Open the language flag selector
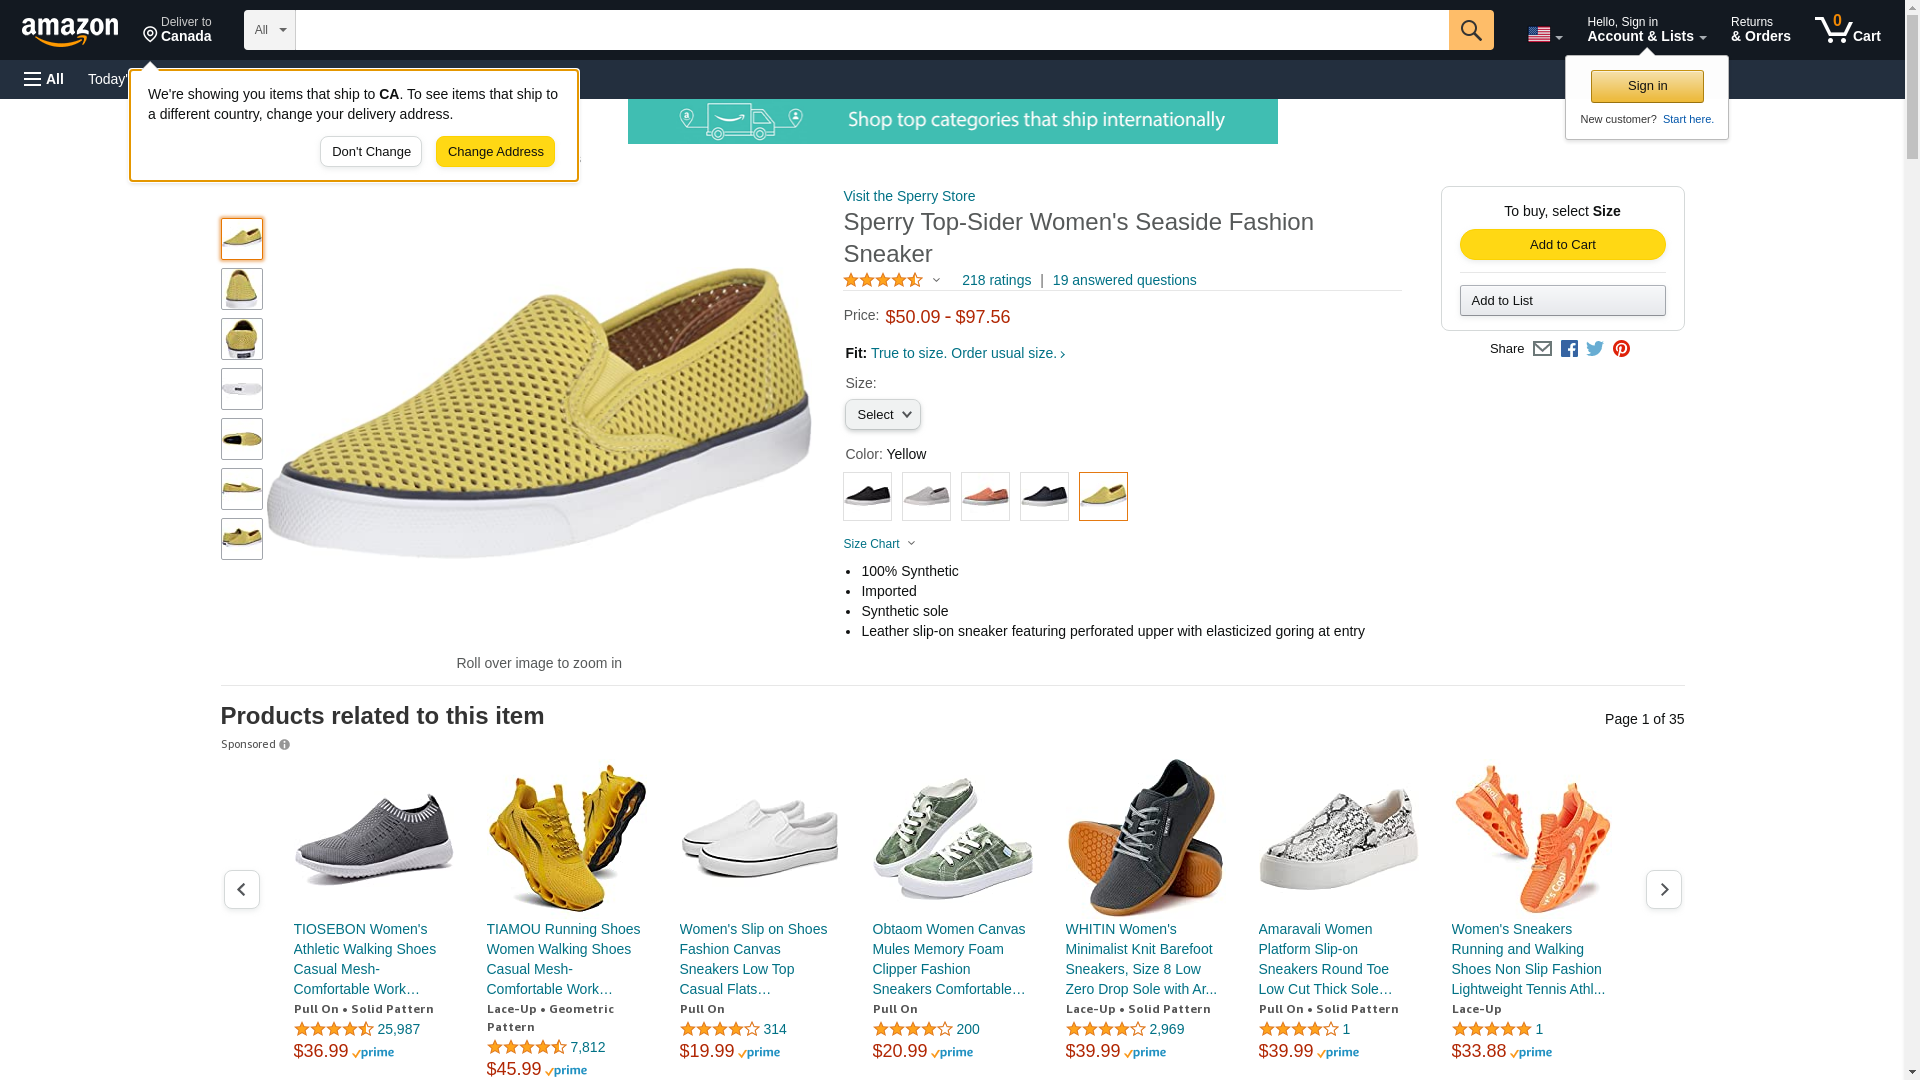This screenshot has width=1920, height=1080. [1545, 34]
